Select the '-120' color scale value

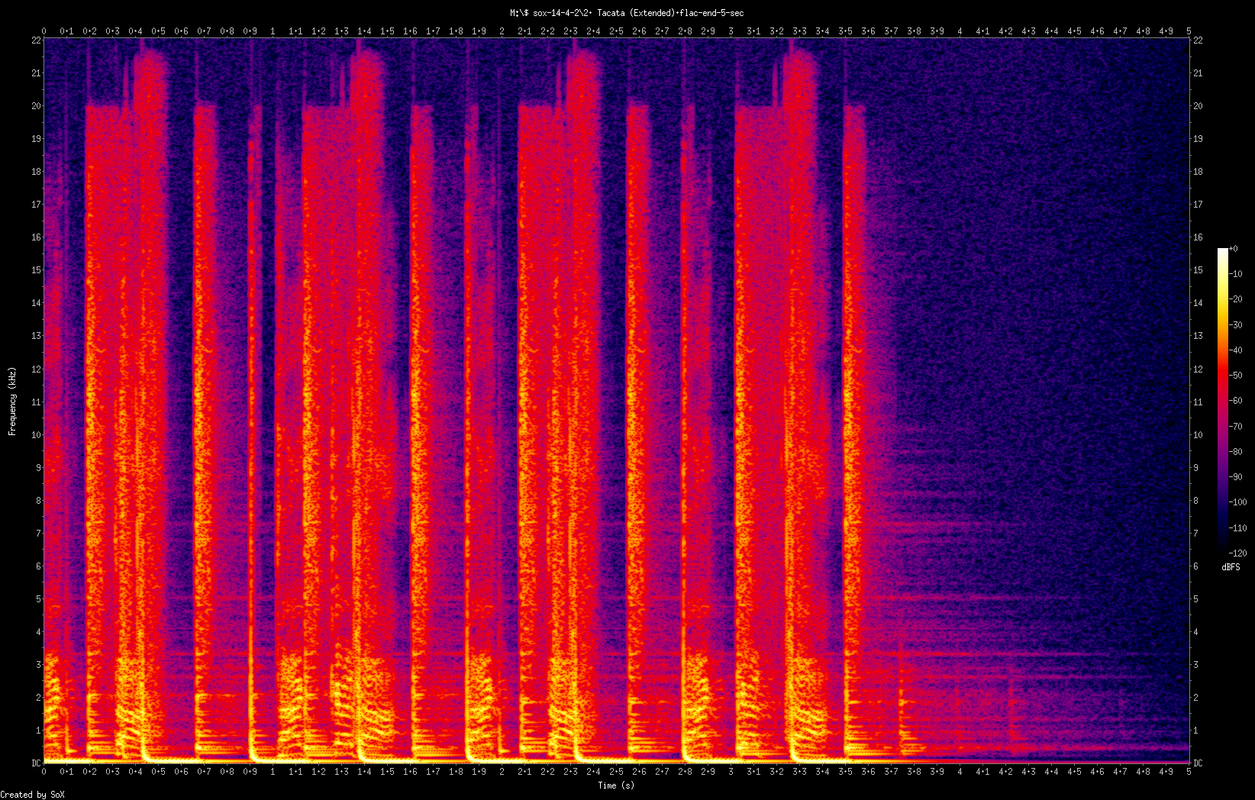pyautogui.click(x=1239, y=553)
